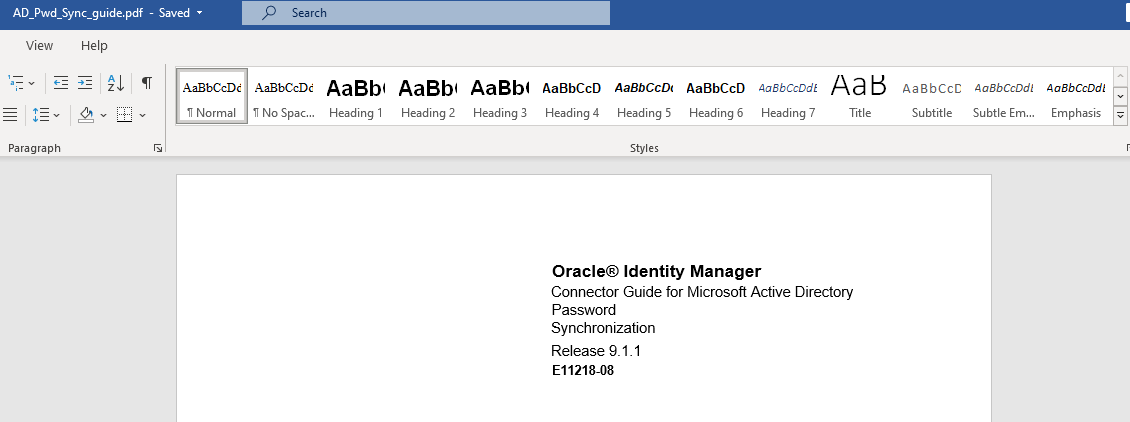The width and height of the screenshot is (1130, 422).
Task: Apply the Heading 5 style
Action: click(x=644, y=96)
